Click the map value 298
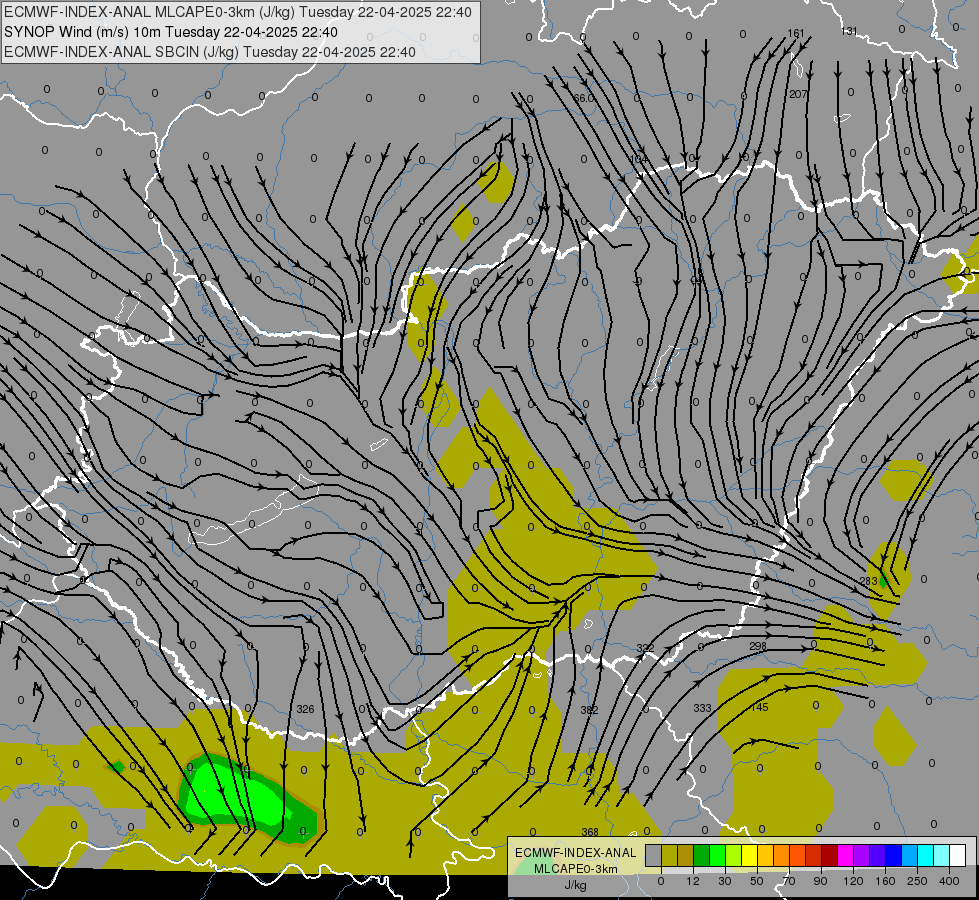This screenshot has width=979, height=900. coord(757,646)
